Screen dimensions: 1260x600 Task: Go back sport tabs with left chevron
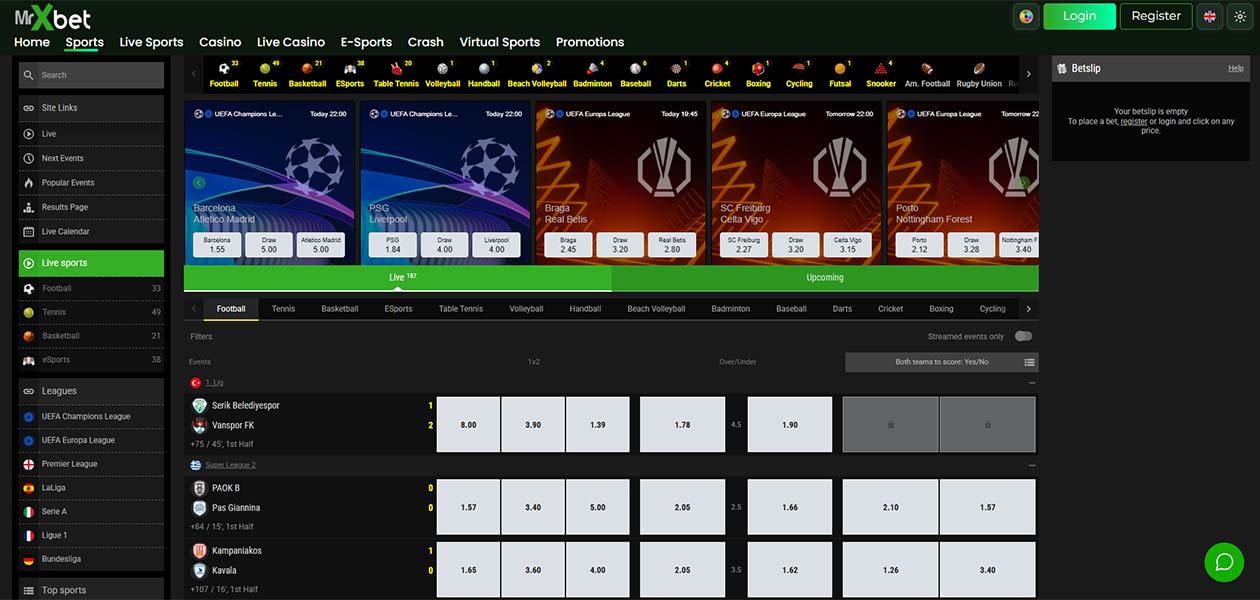(194, 309)
